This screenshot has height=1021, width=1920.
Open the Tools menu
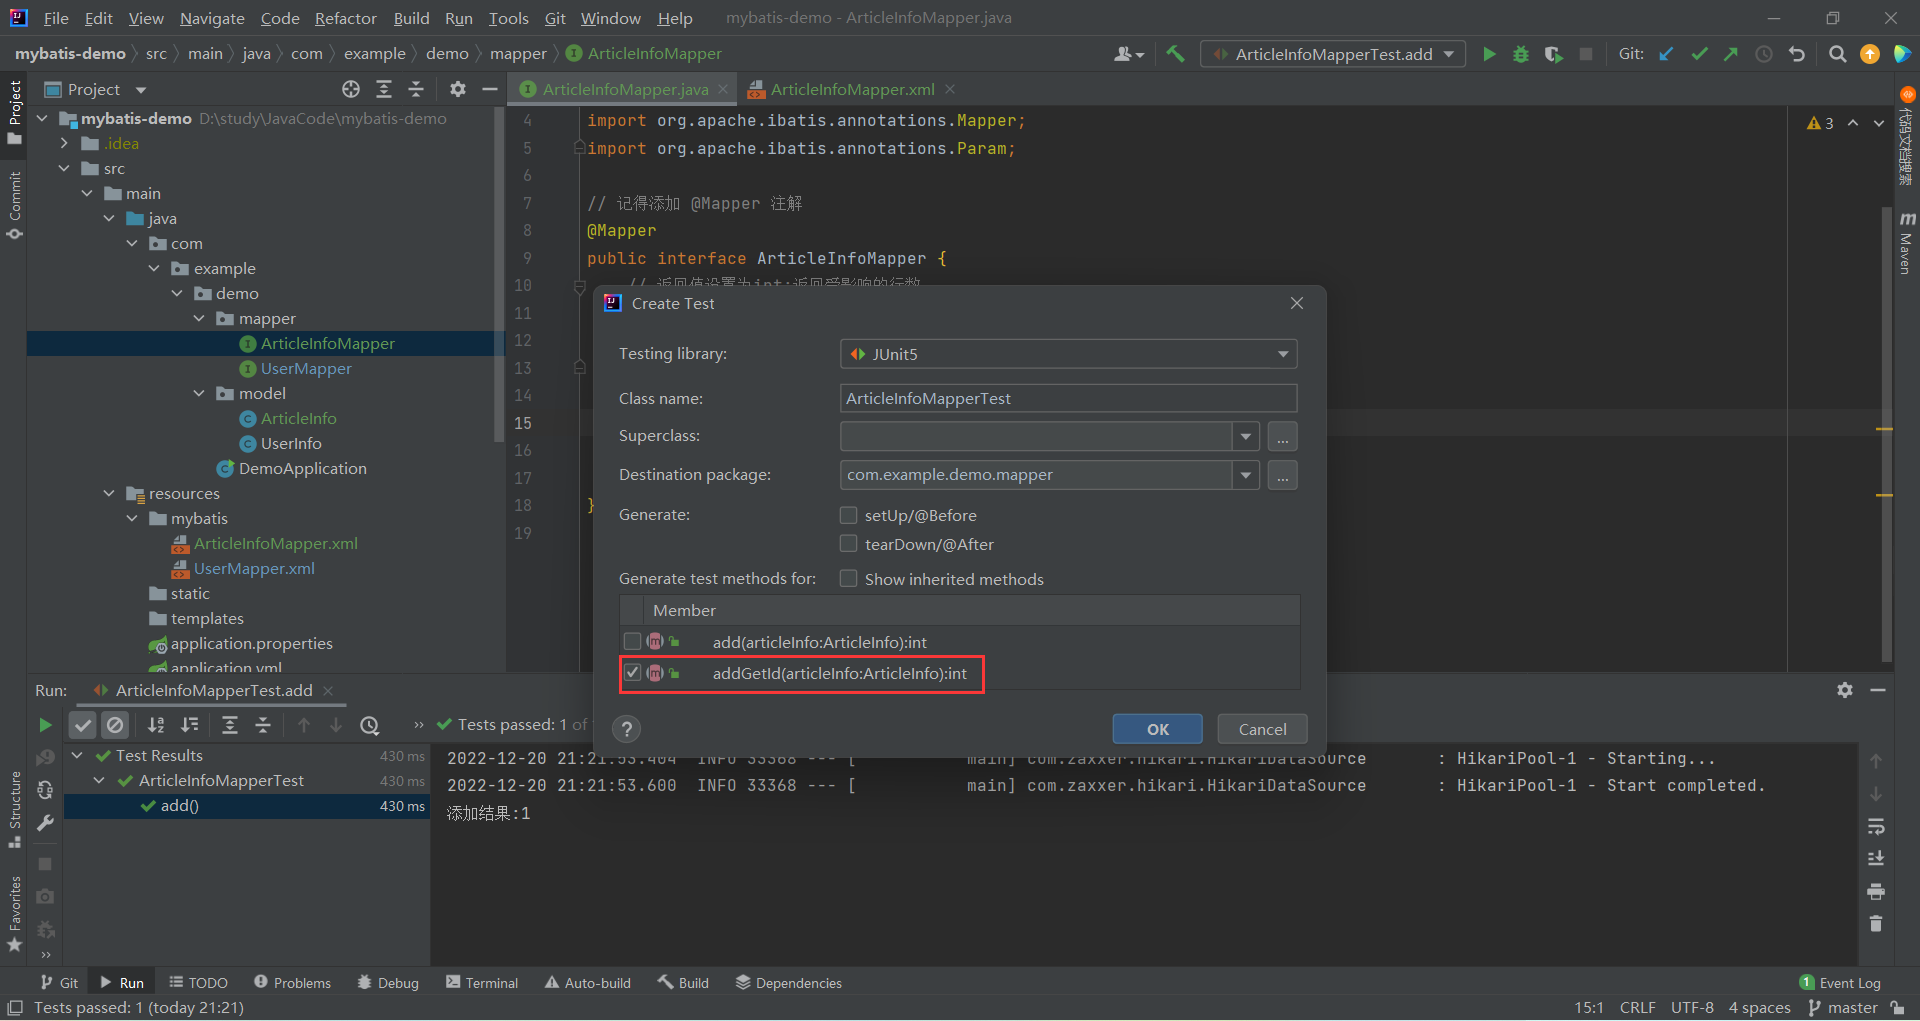point(508,18)
